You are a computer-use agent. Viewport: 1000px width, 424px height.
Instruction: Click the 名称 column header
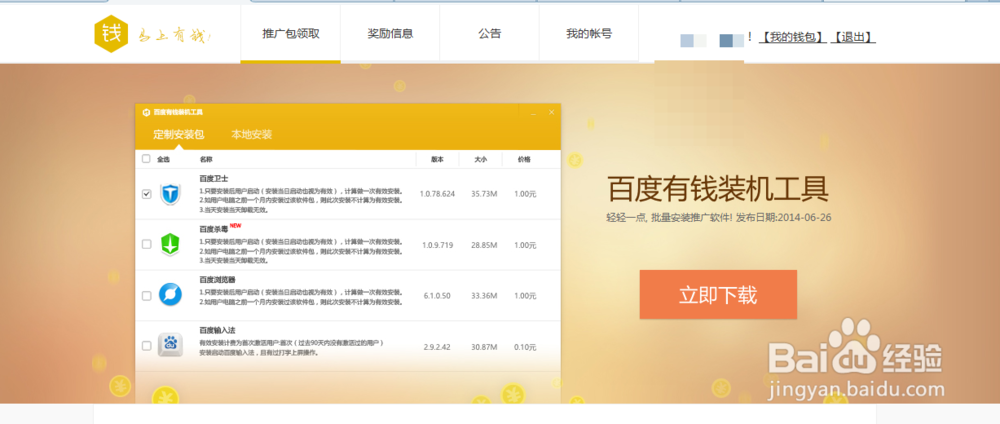[x=206, y=159]
